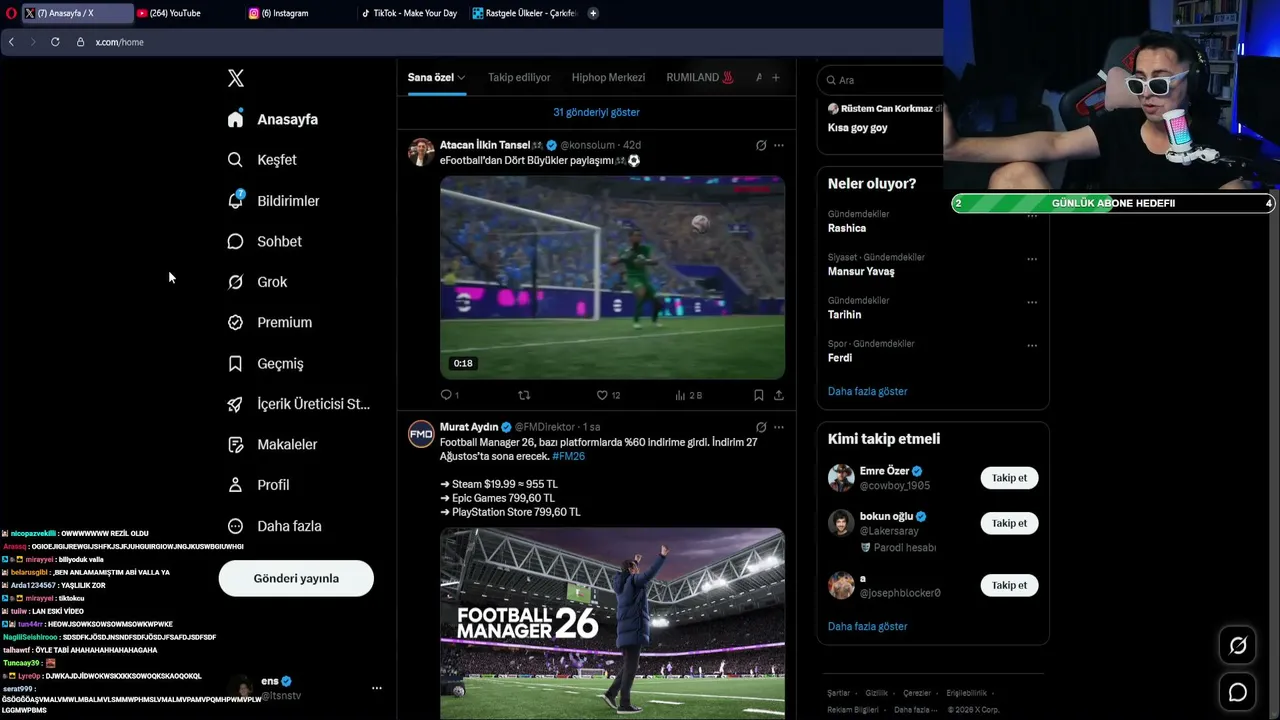This screenshot has width=1280, height=720.
Task: Switch to the Rastgele Ülkeler browser tab
Action: pos(524,13)
